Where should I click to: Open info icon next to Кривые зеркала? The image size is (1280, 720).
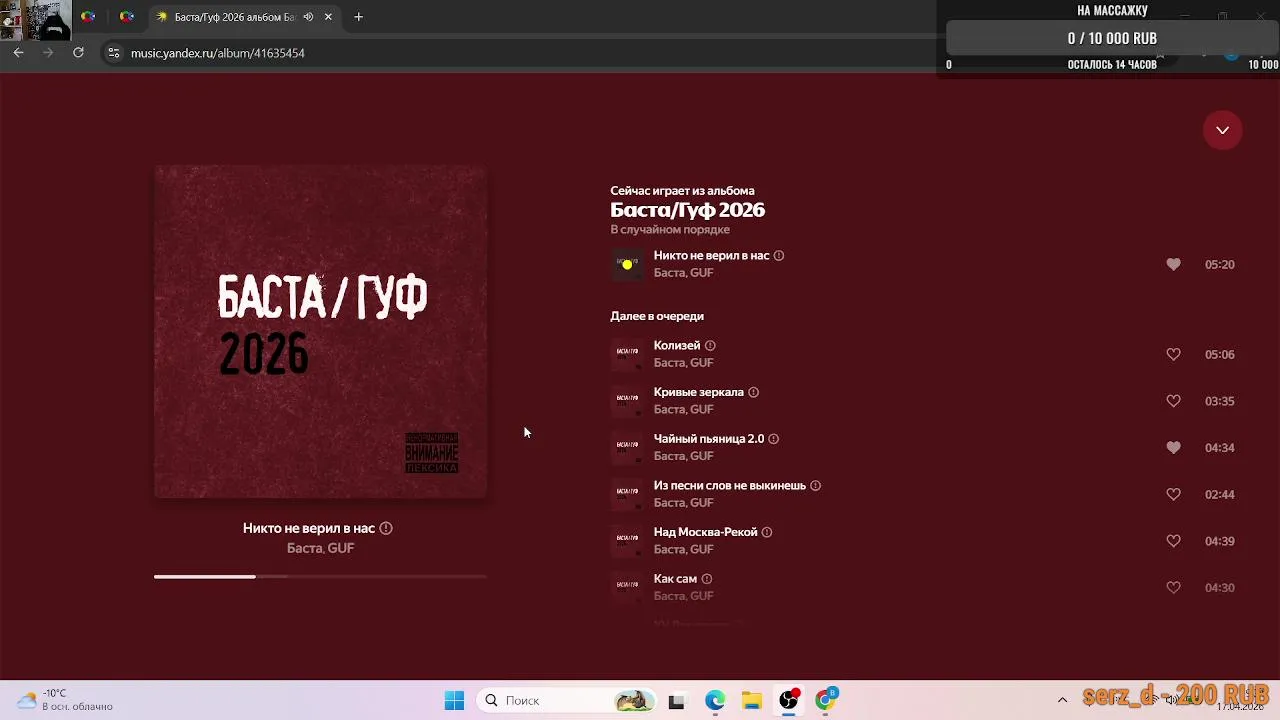753,392
